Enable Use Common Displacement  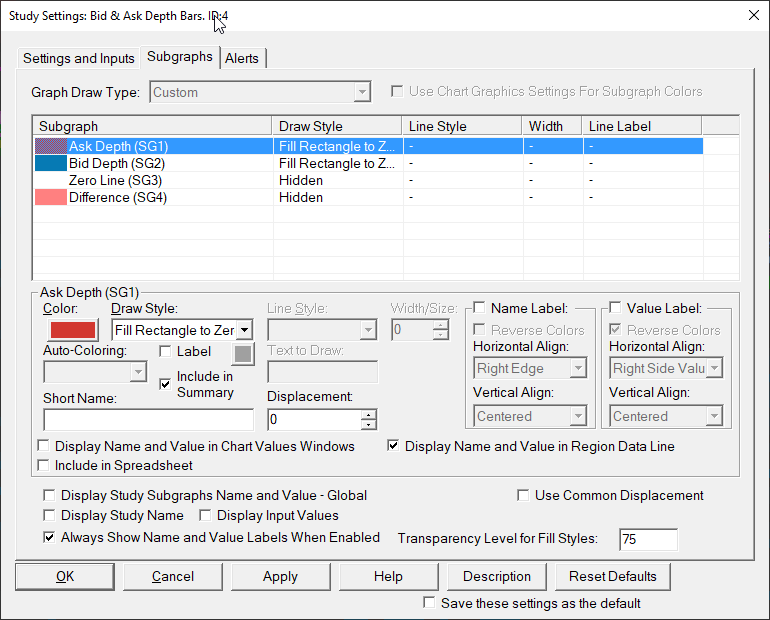point(523,495)
